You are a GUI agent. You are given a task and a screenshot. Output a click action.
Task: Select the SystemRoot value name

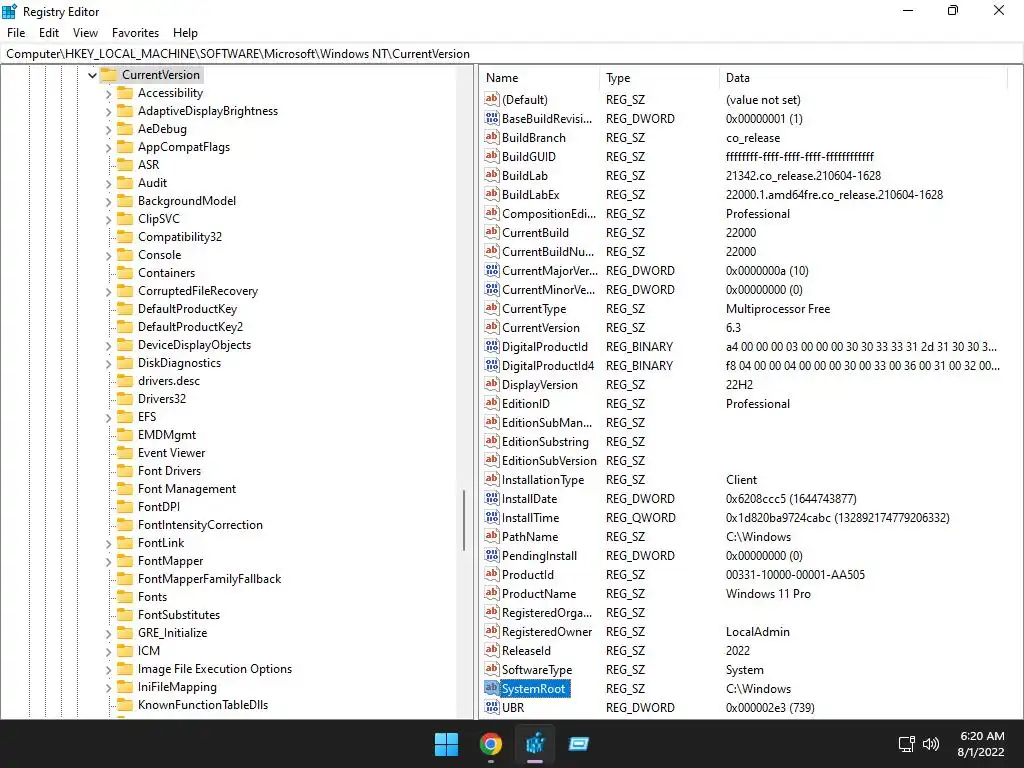pos(535,688)
